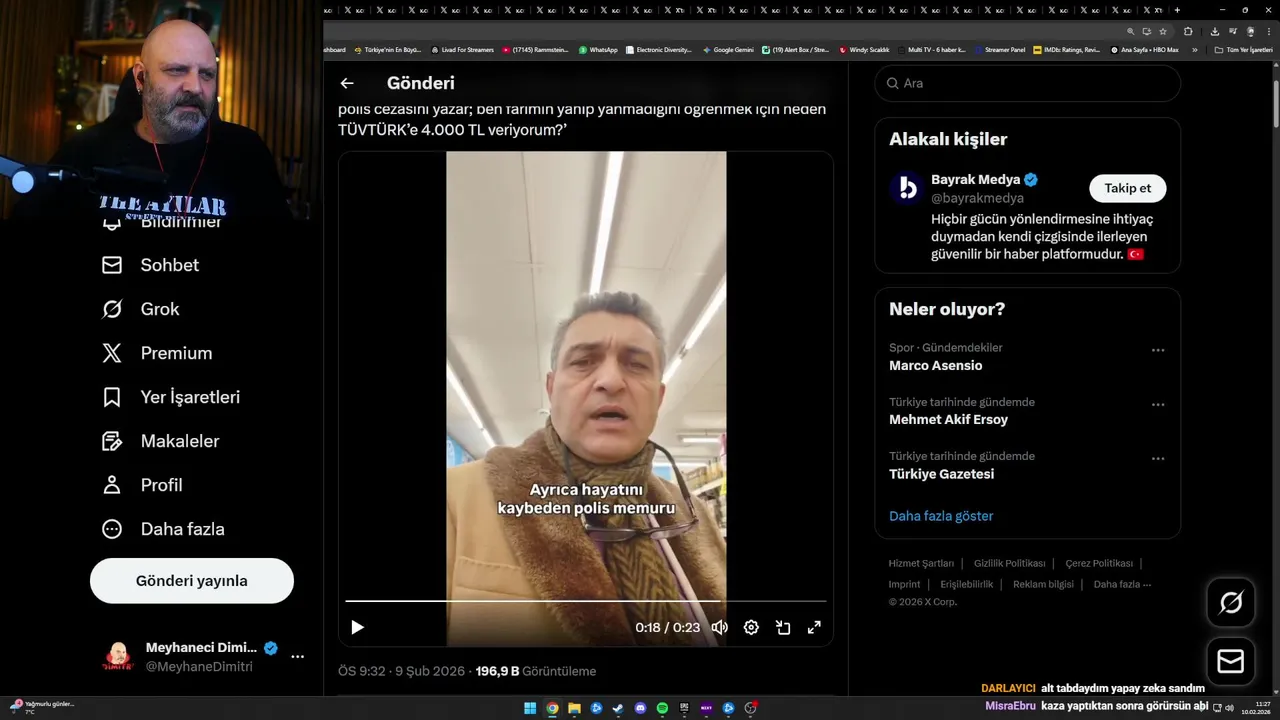Open Discord from taskbar
Viewport: 1280px width, 720px height.
click(x=640, y=708)
